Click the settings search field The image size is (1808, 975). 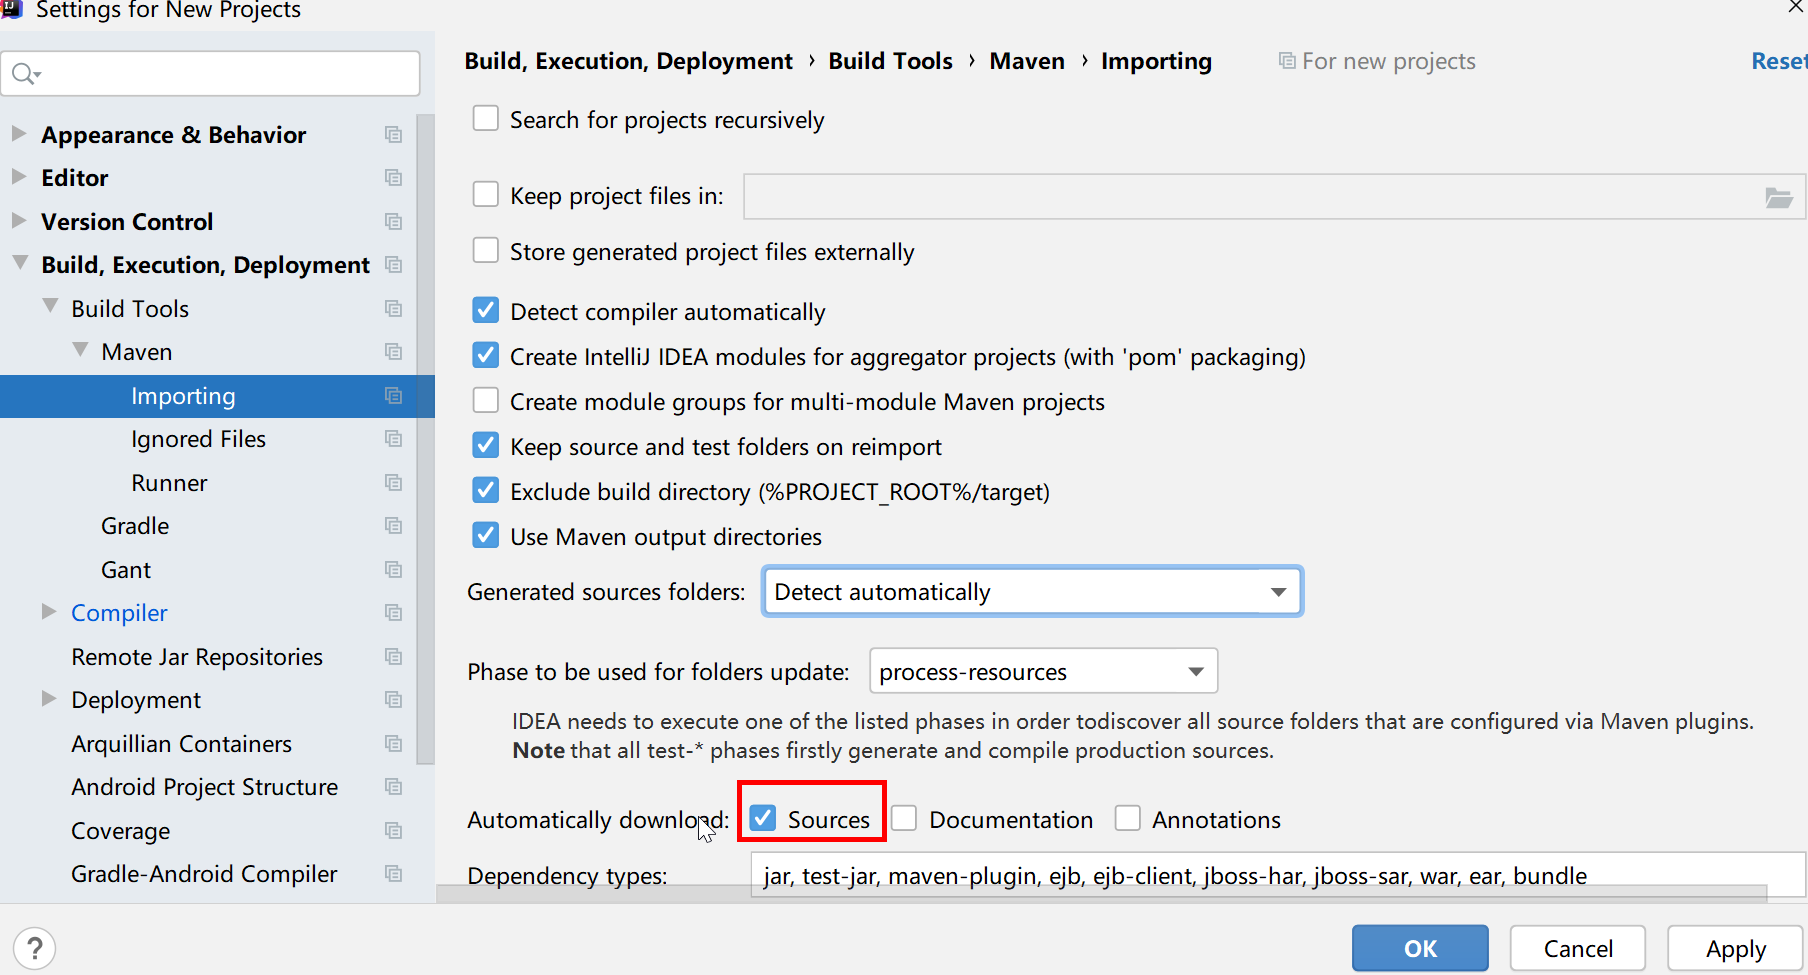210,74
